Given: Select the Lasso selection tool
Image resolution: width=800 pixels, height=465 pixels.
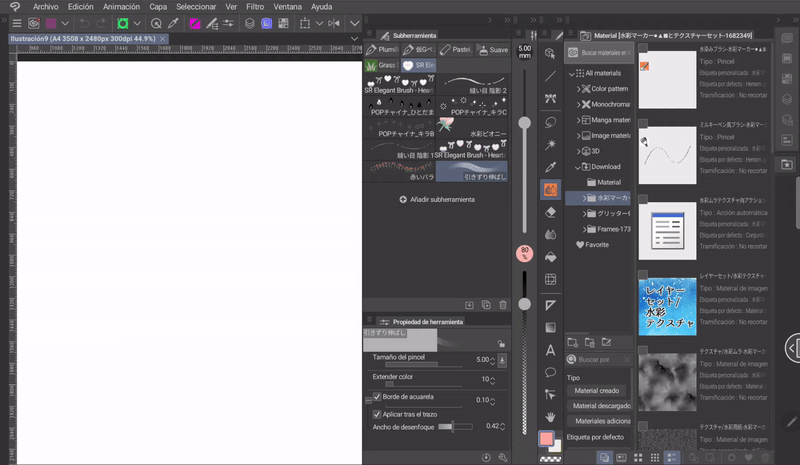Looking at the screenshot, I should click(550, 123).
